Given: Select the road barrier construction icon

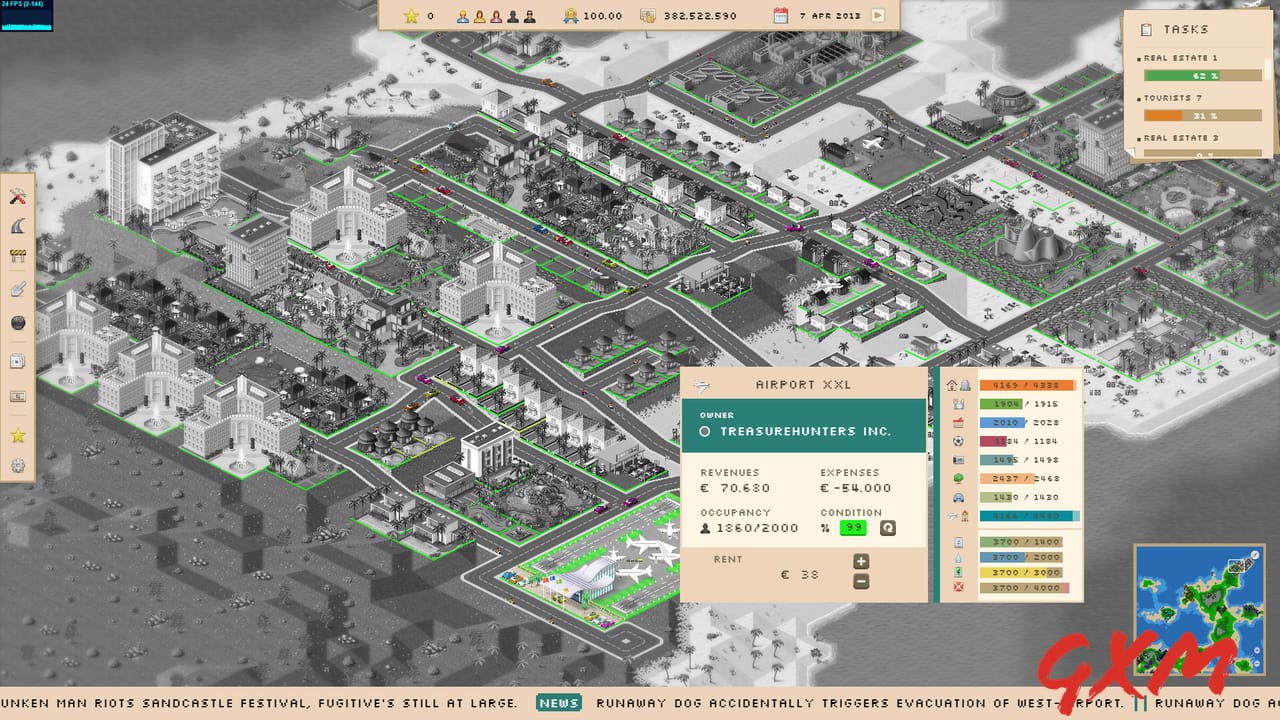Looking at the screenshot, I should pyautogui.click(x=17, y=256).
